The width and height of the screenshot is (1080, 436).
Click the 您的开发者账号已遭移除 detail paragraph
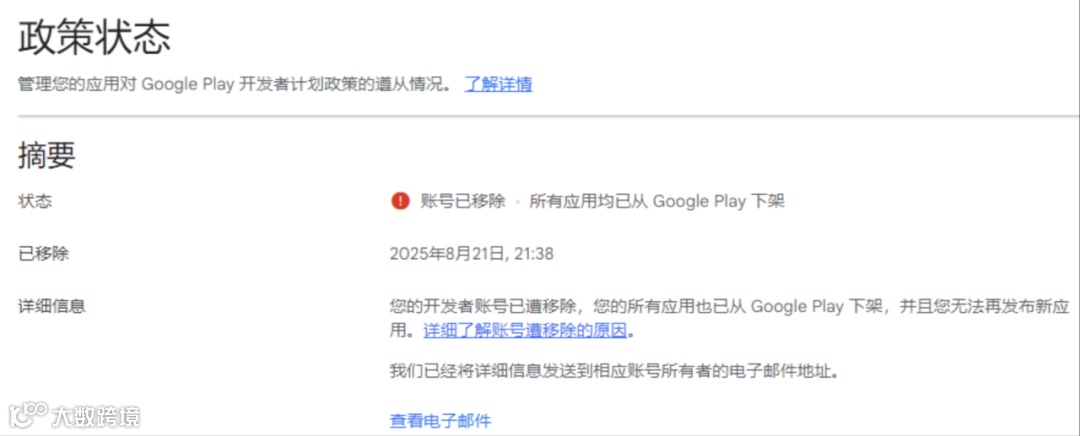[x=729, y=318]
